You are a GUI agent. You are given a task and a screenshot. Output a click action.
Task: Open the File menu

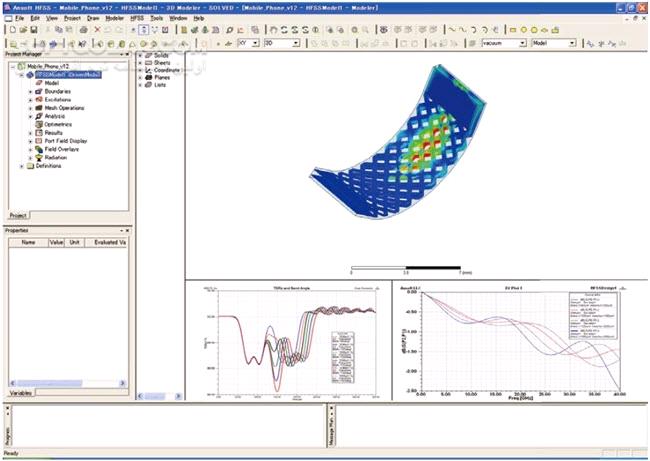tap(19, 18)
